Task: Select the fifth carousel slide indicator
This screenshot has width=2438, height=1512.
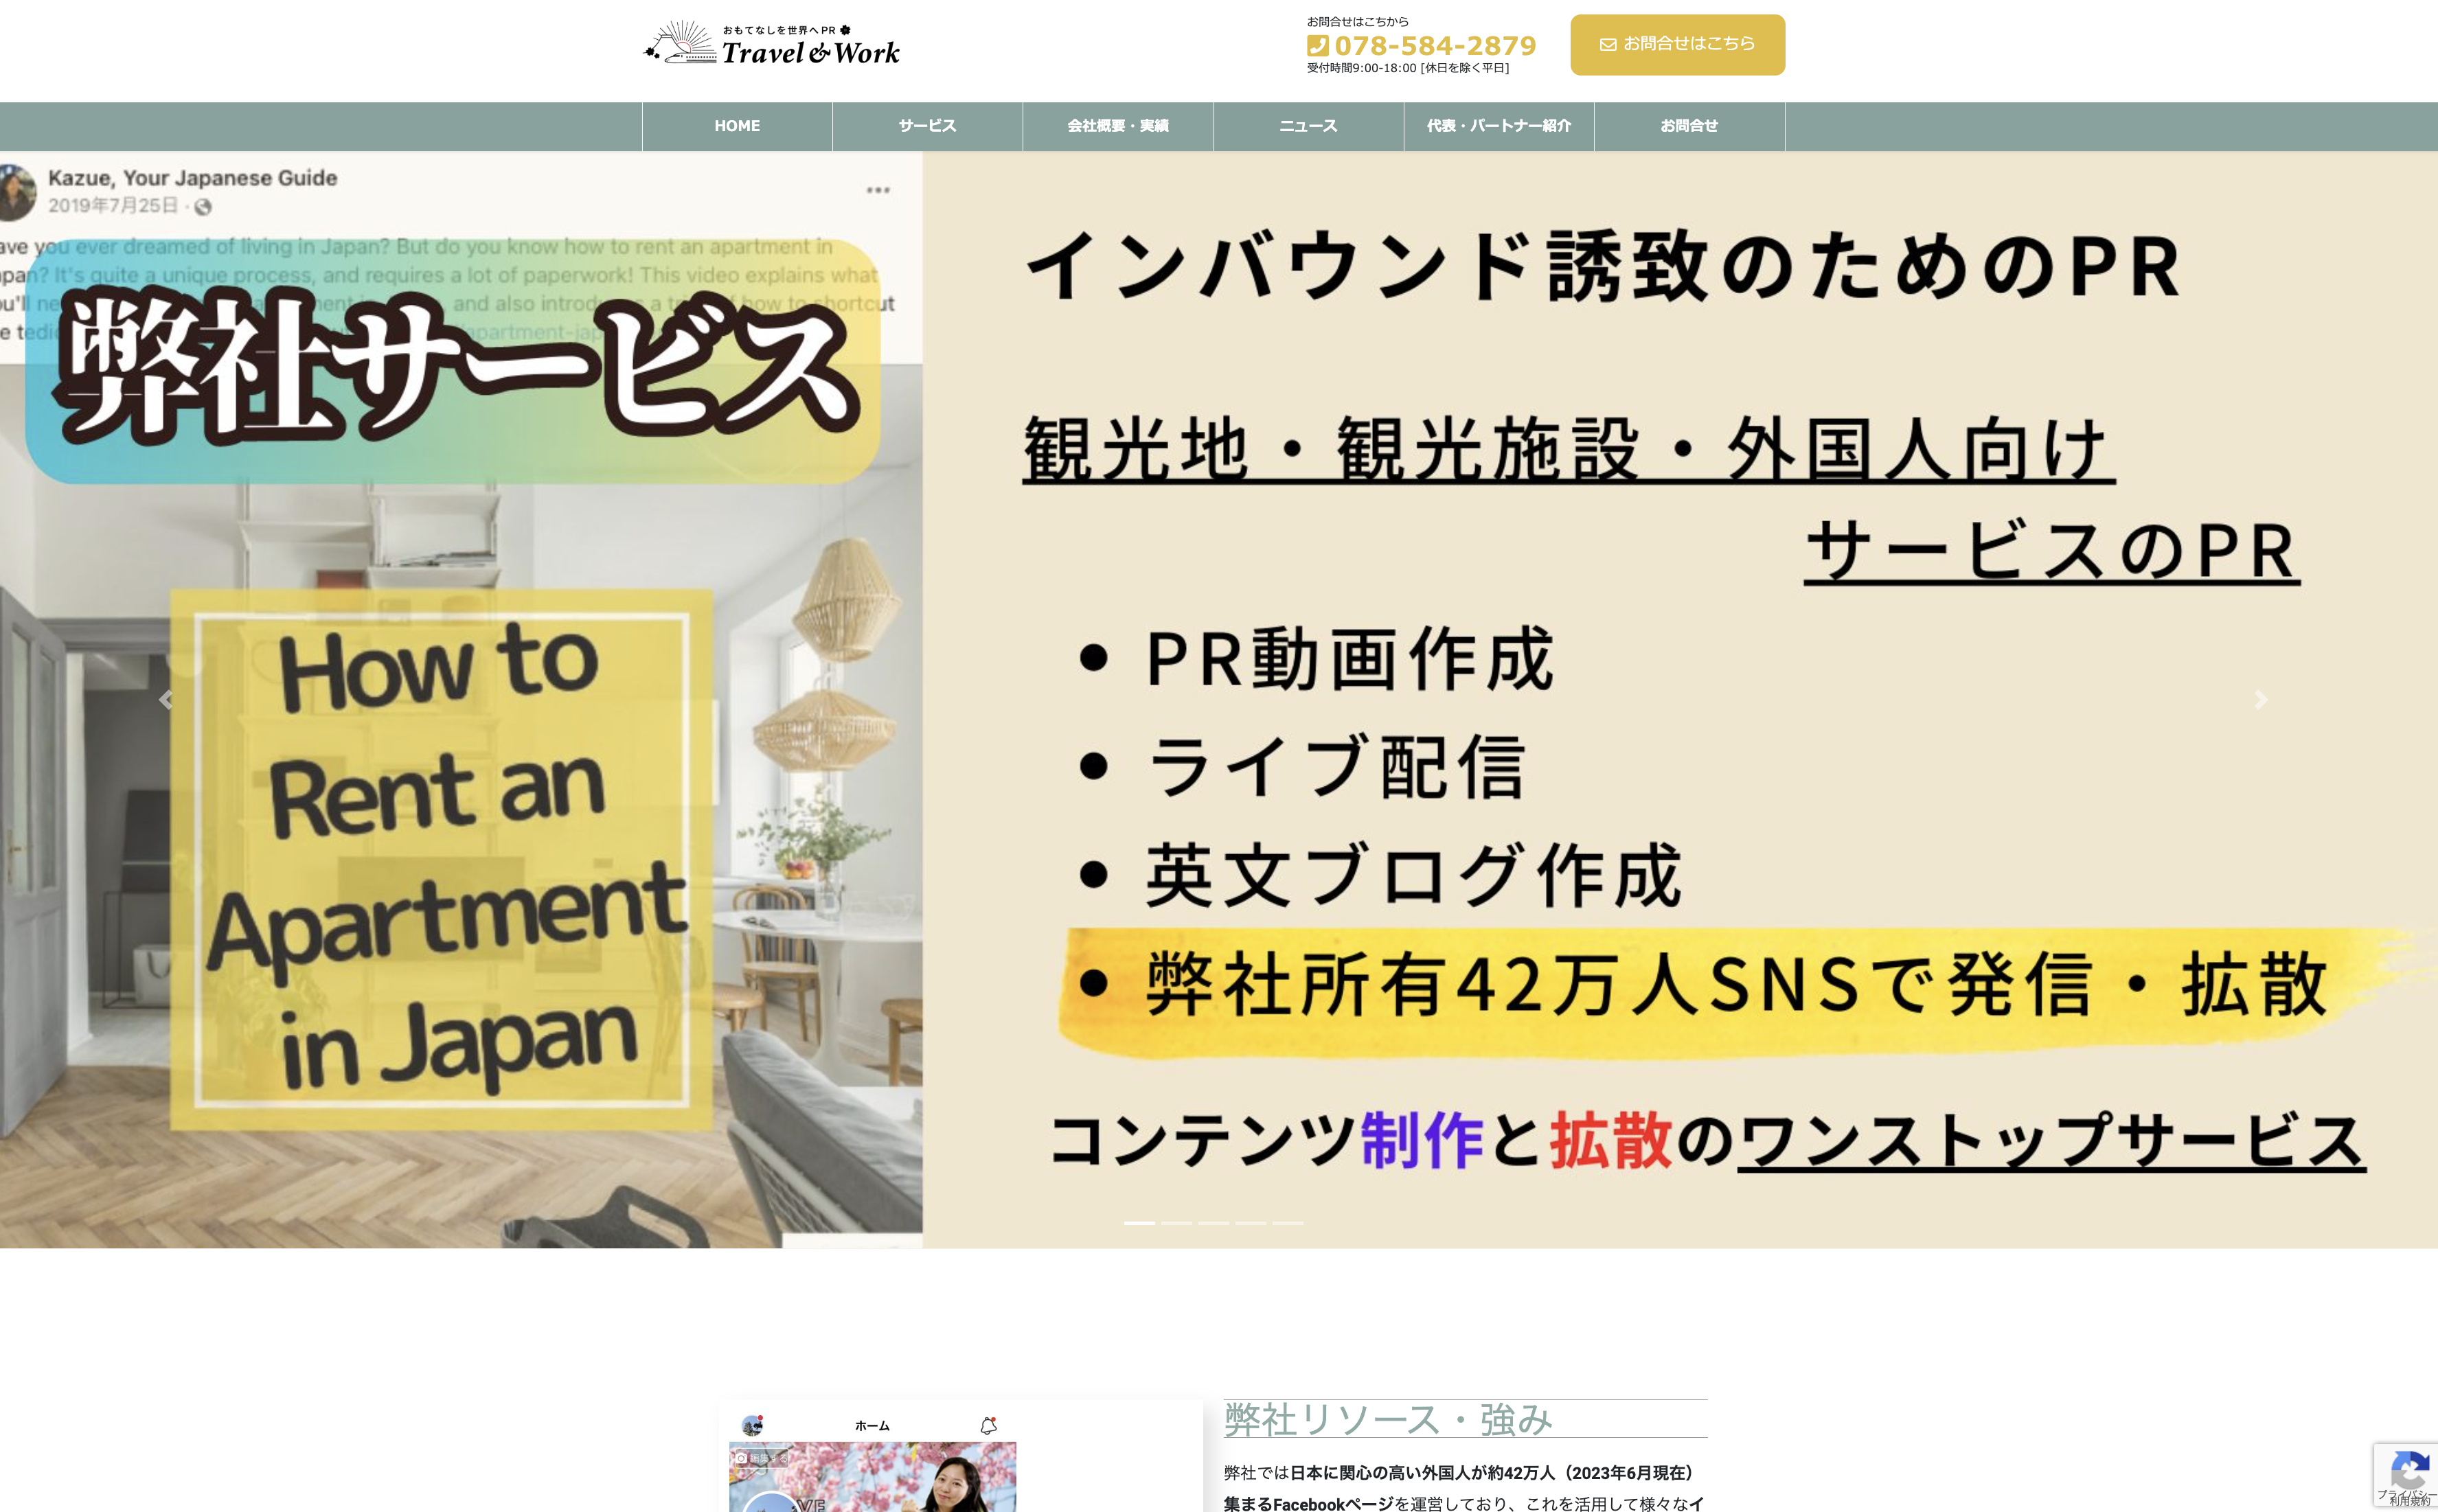Action: [1287, 1223]
